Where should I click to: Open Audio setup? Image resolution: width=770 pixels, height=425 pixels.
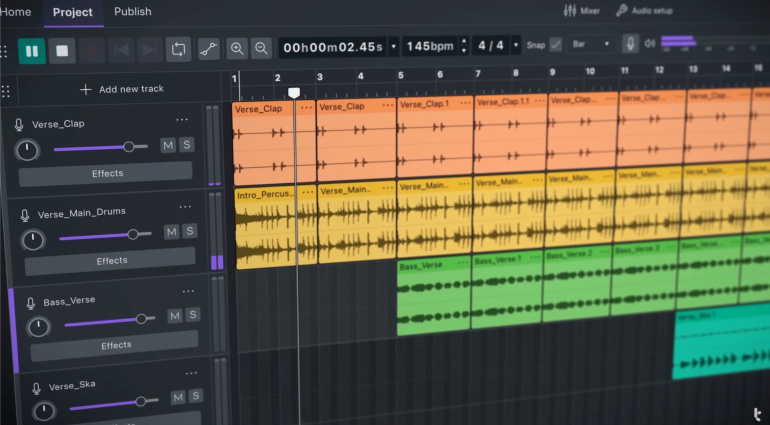click(644, 11)
